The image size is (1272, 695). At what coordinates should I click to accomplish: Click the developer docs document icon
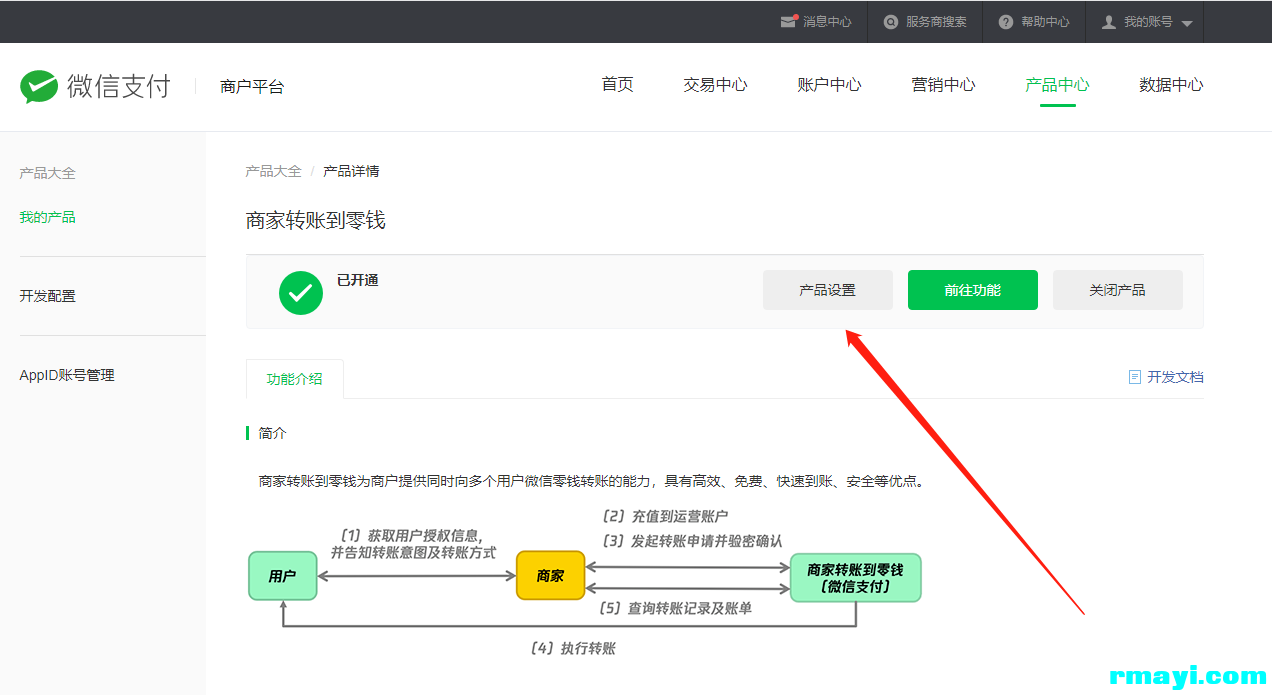click(1134, 377)
